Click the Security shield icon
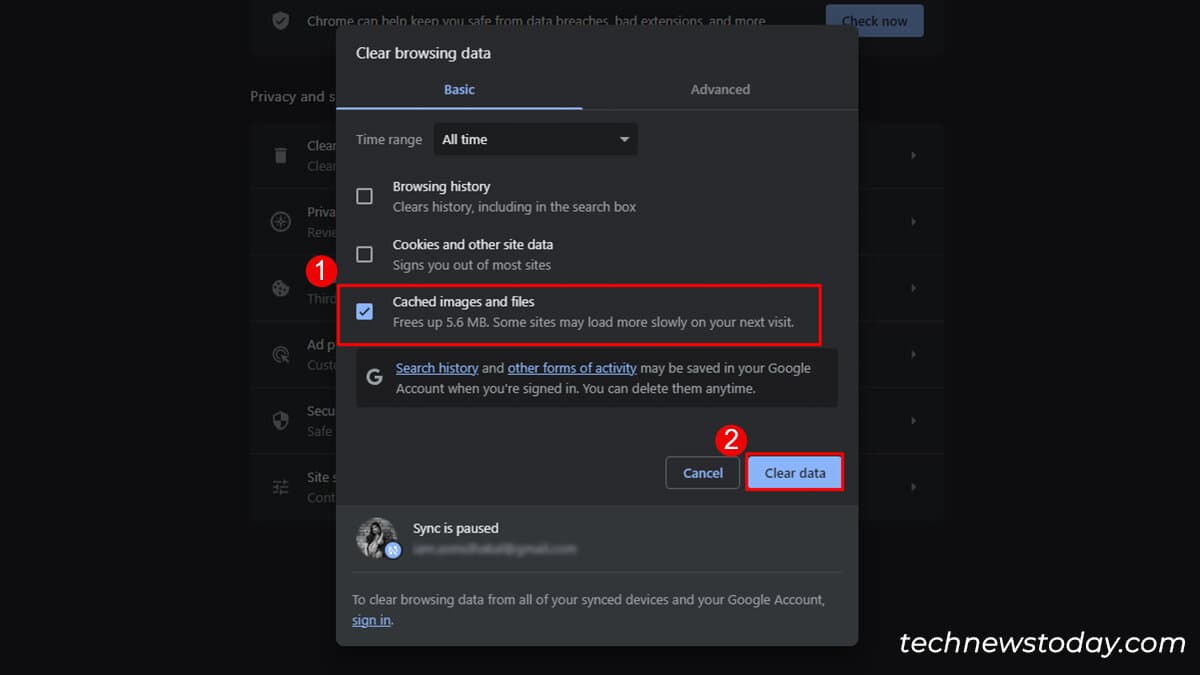 click(x=281, y=420)
